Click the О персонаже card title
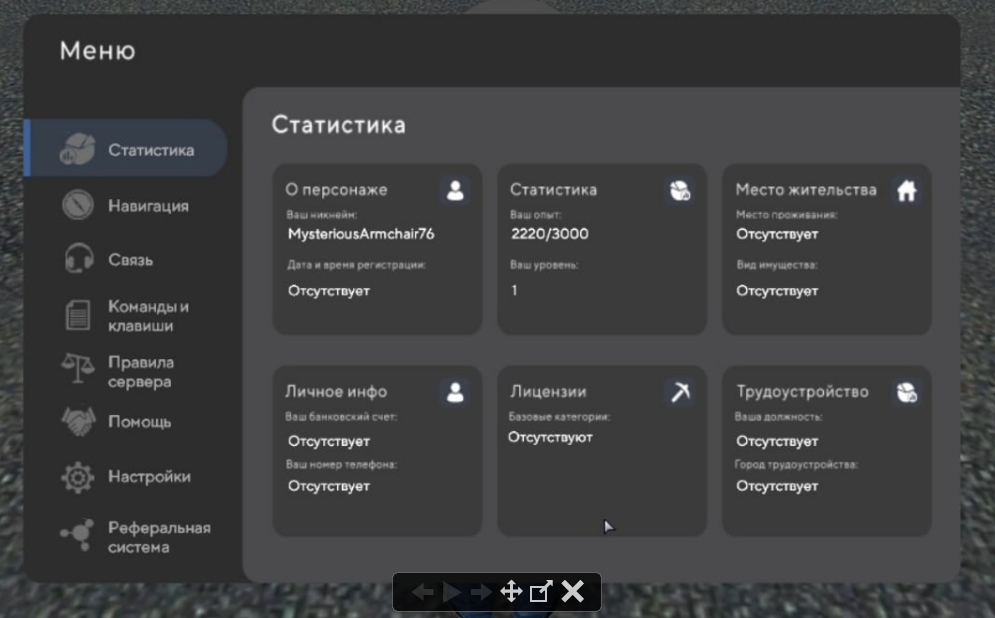The image size is (995, 618). click(x=336, y=190)
